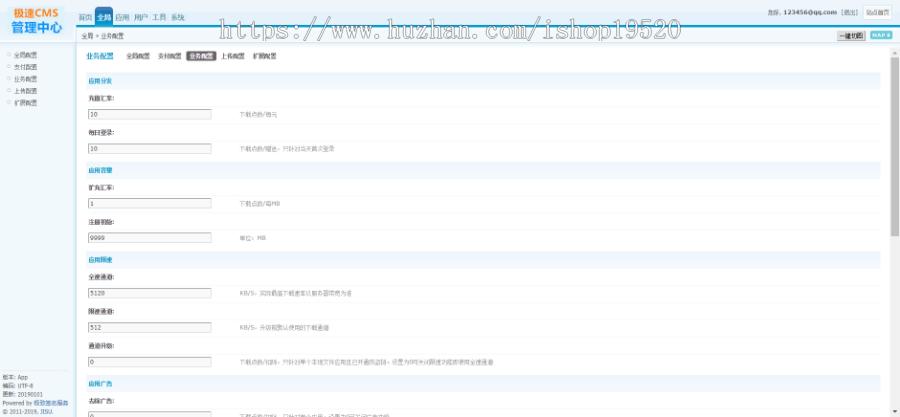The image size is (900, 417).
Task: Switch to the 扩展配置 sub-tab
Action: 265,56
